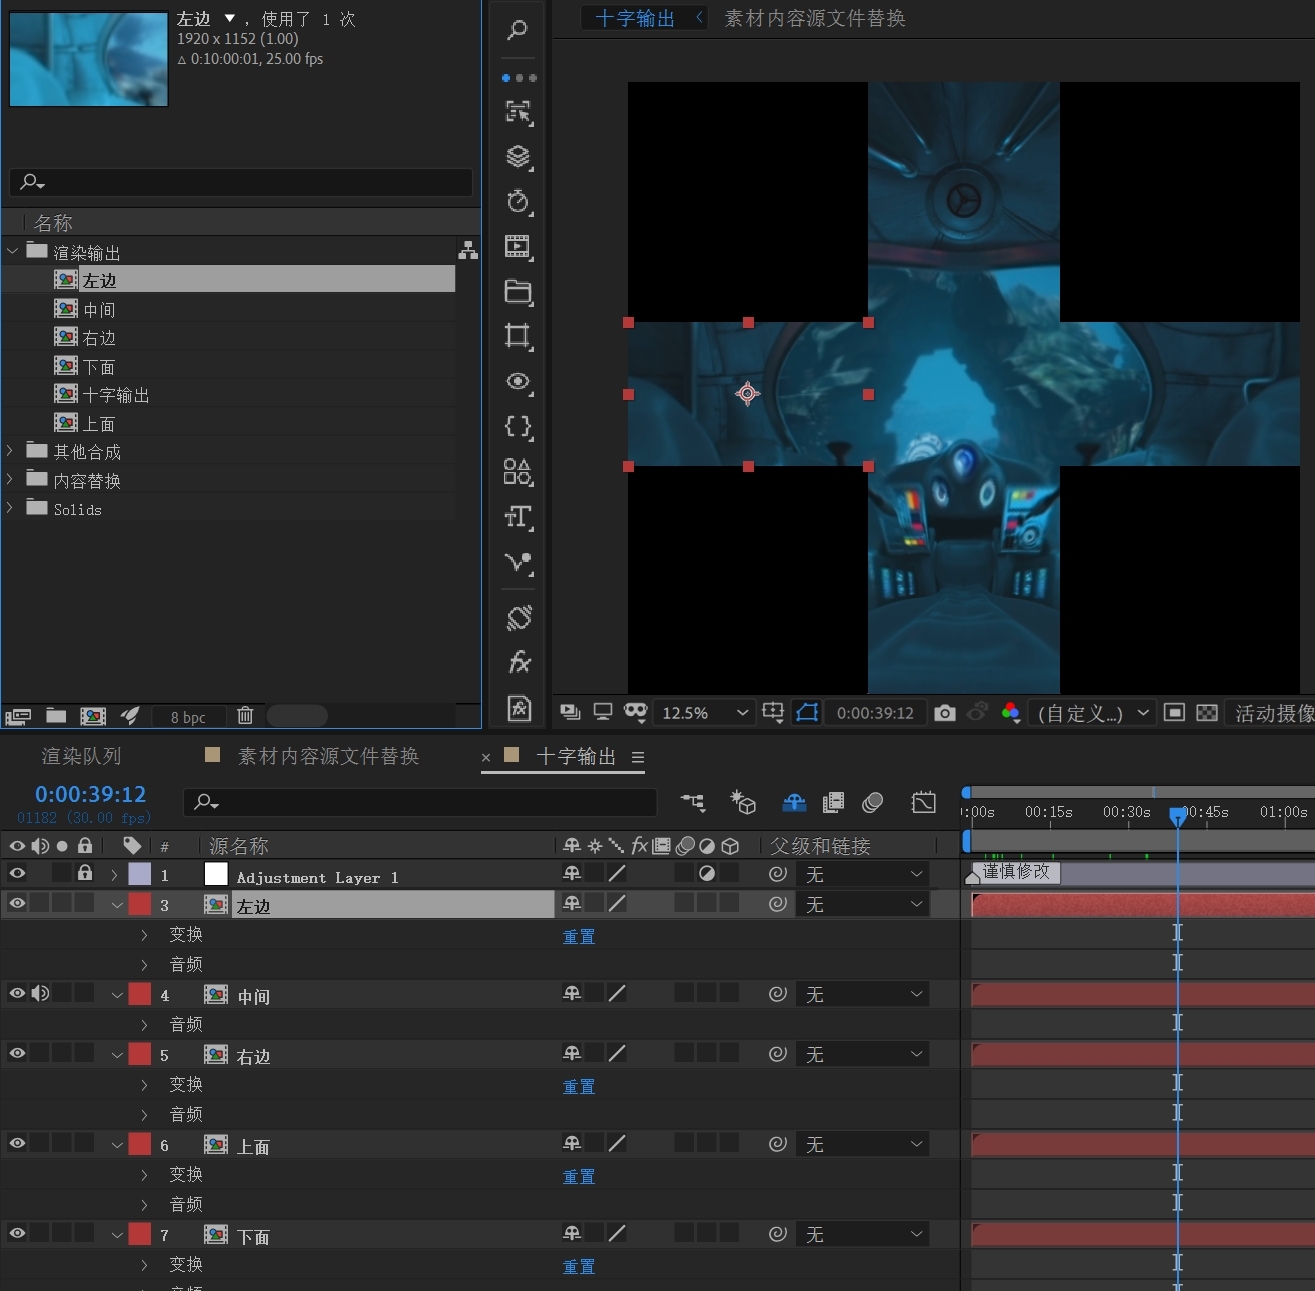Select the 十字输出 timeline tab

(x=576, y=756)
